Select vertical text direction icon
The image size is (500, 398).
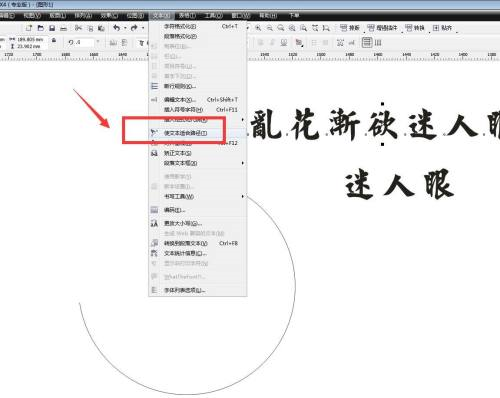click(378, 42)
